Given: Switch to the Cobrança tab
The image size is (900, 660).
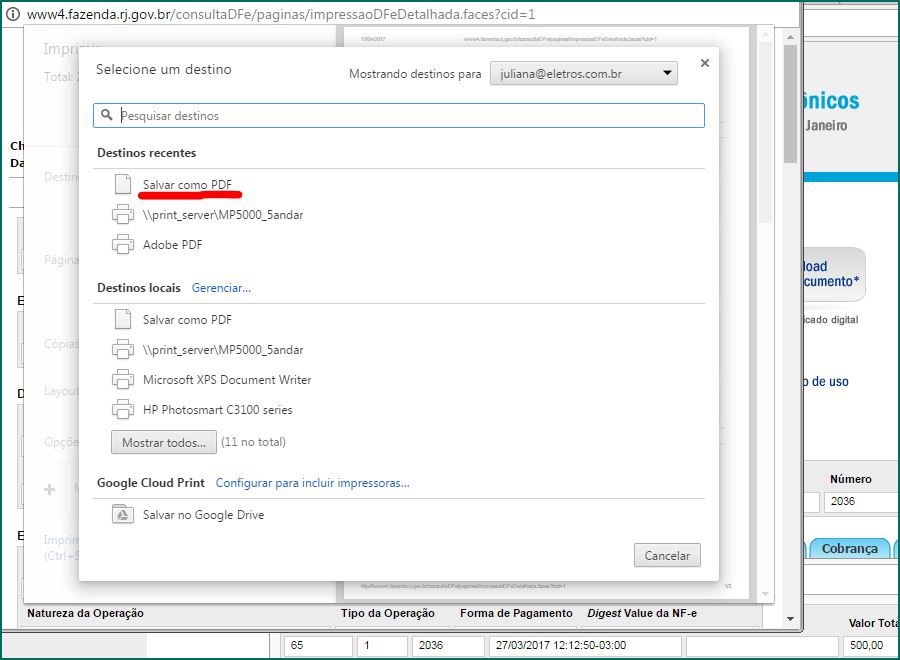Looking at the screenshot, I should pyautogui.click(x=849, y=548).
